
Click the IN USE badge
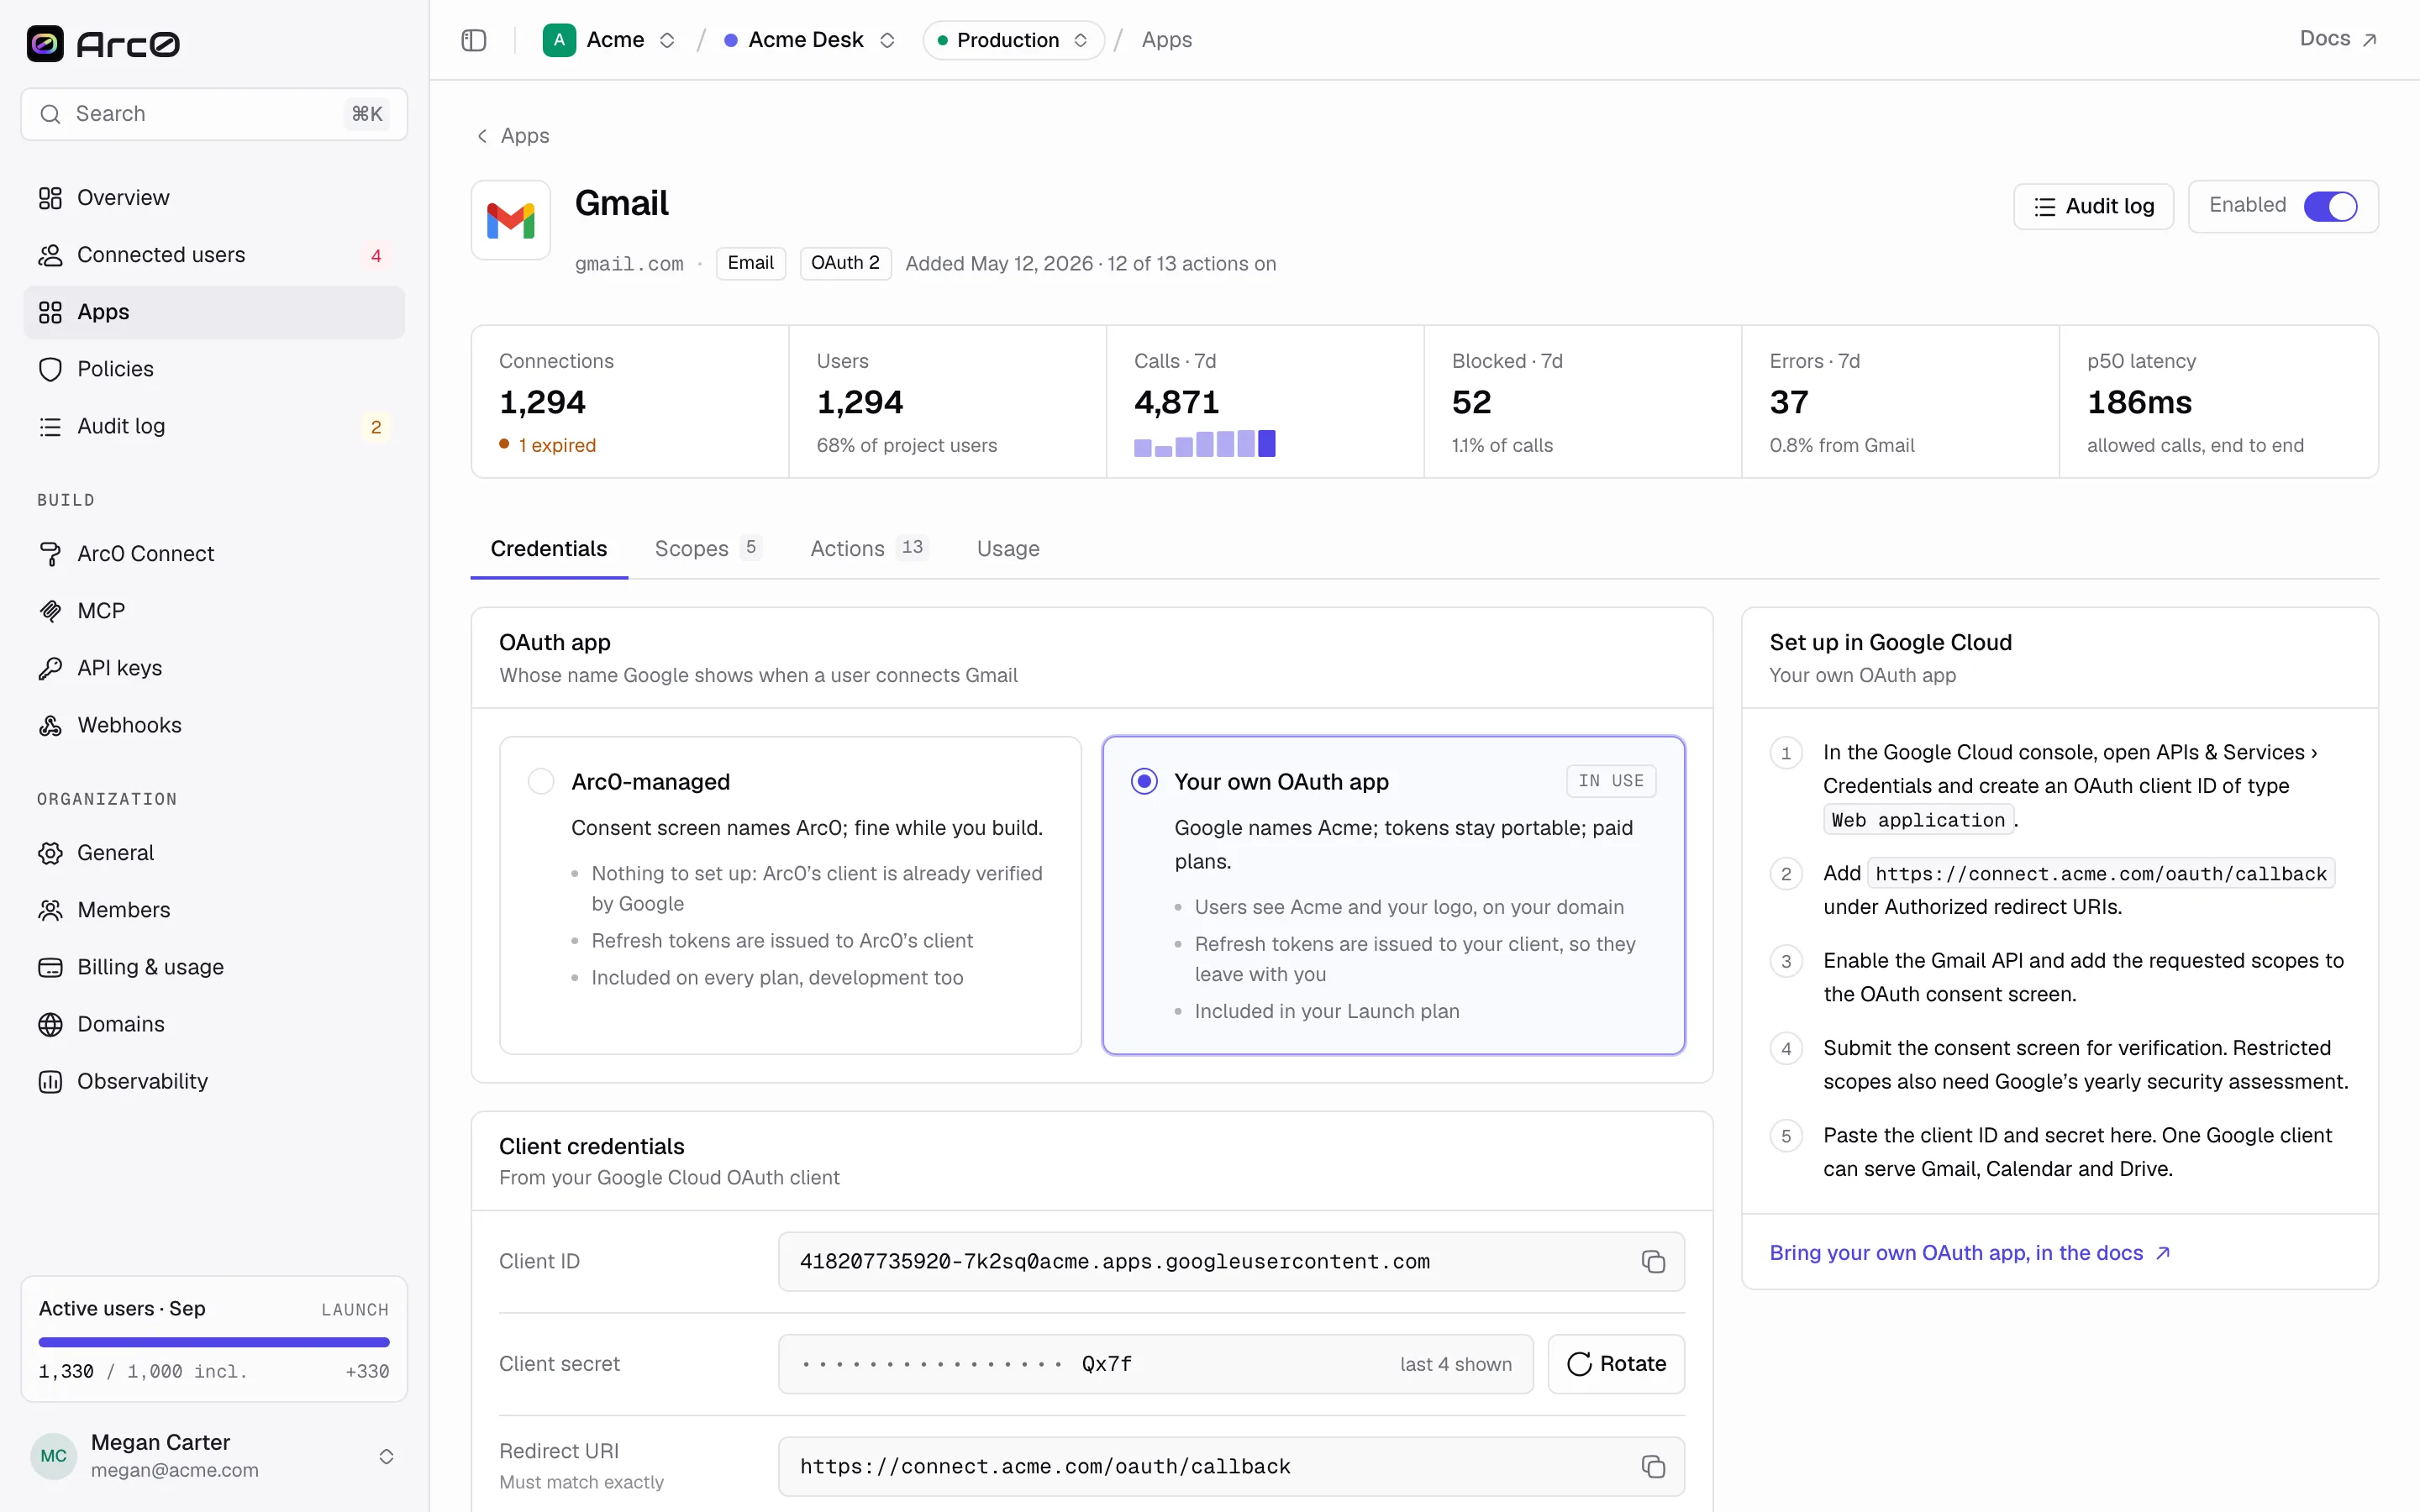point(1611,781)
